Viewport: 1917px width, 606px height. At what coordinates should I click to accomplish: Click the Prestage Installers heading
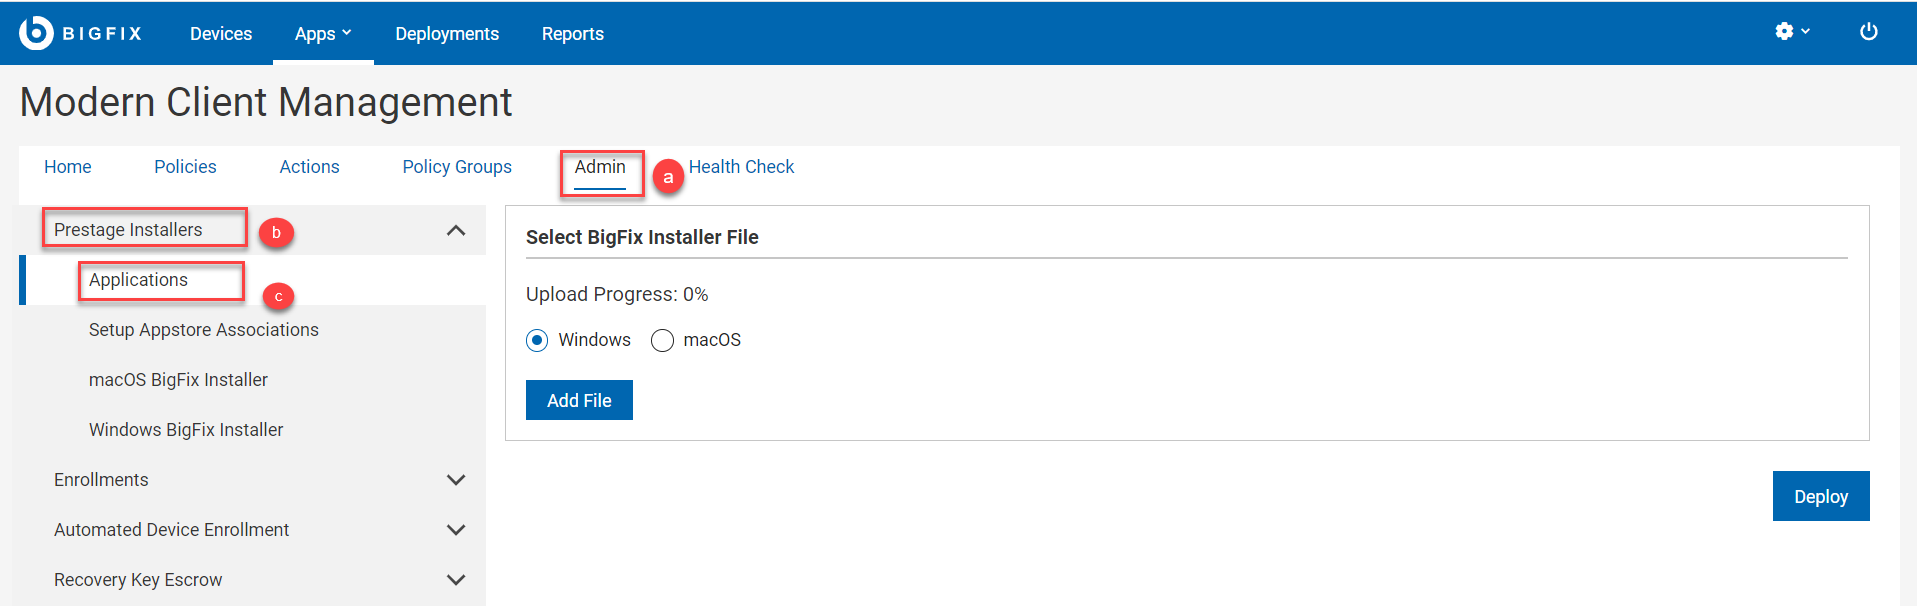[128, 230]
